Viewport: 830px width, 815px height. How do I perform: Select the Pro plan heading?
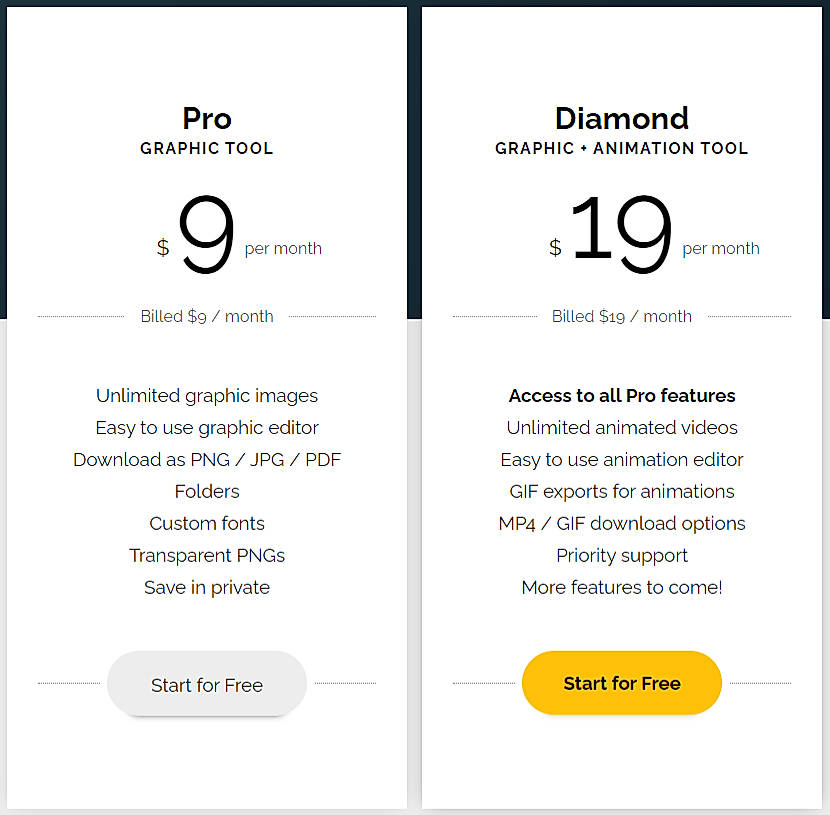click(x=206, y=118)
